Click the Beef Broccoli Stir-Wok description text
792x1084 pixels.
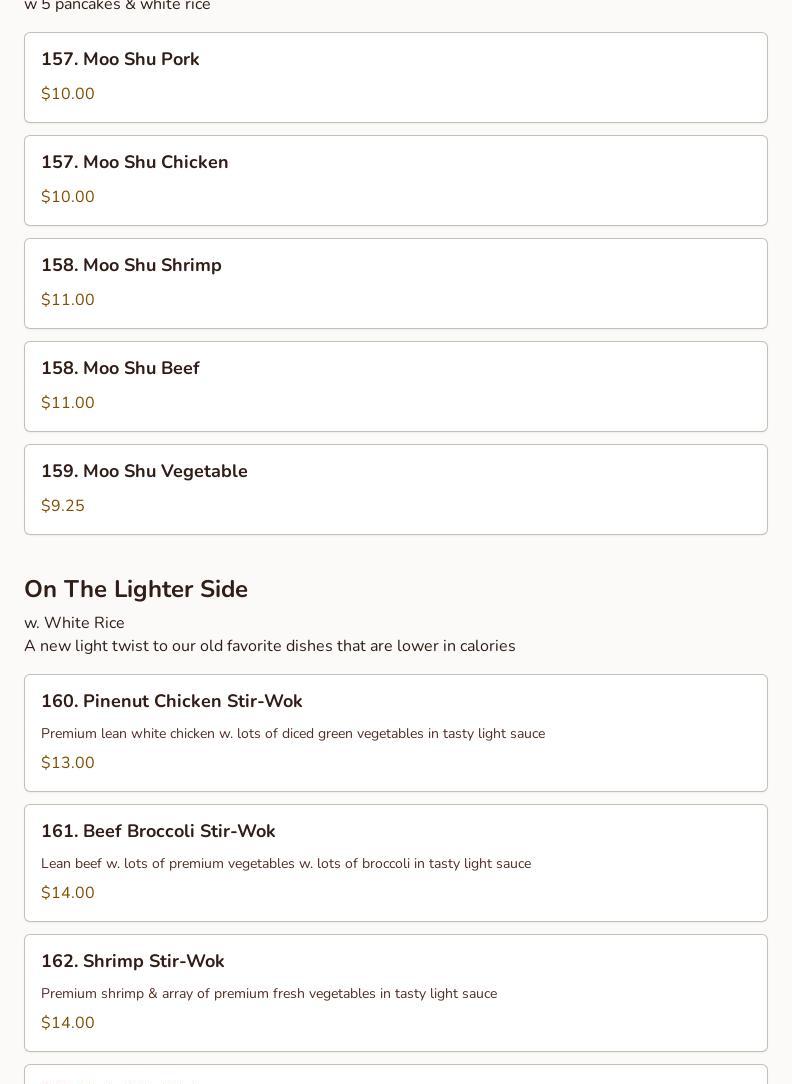(286, 864)
